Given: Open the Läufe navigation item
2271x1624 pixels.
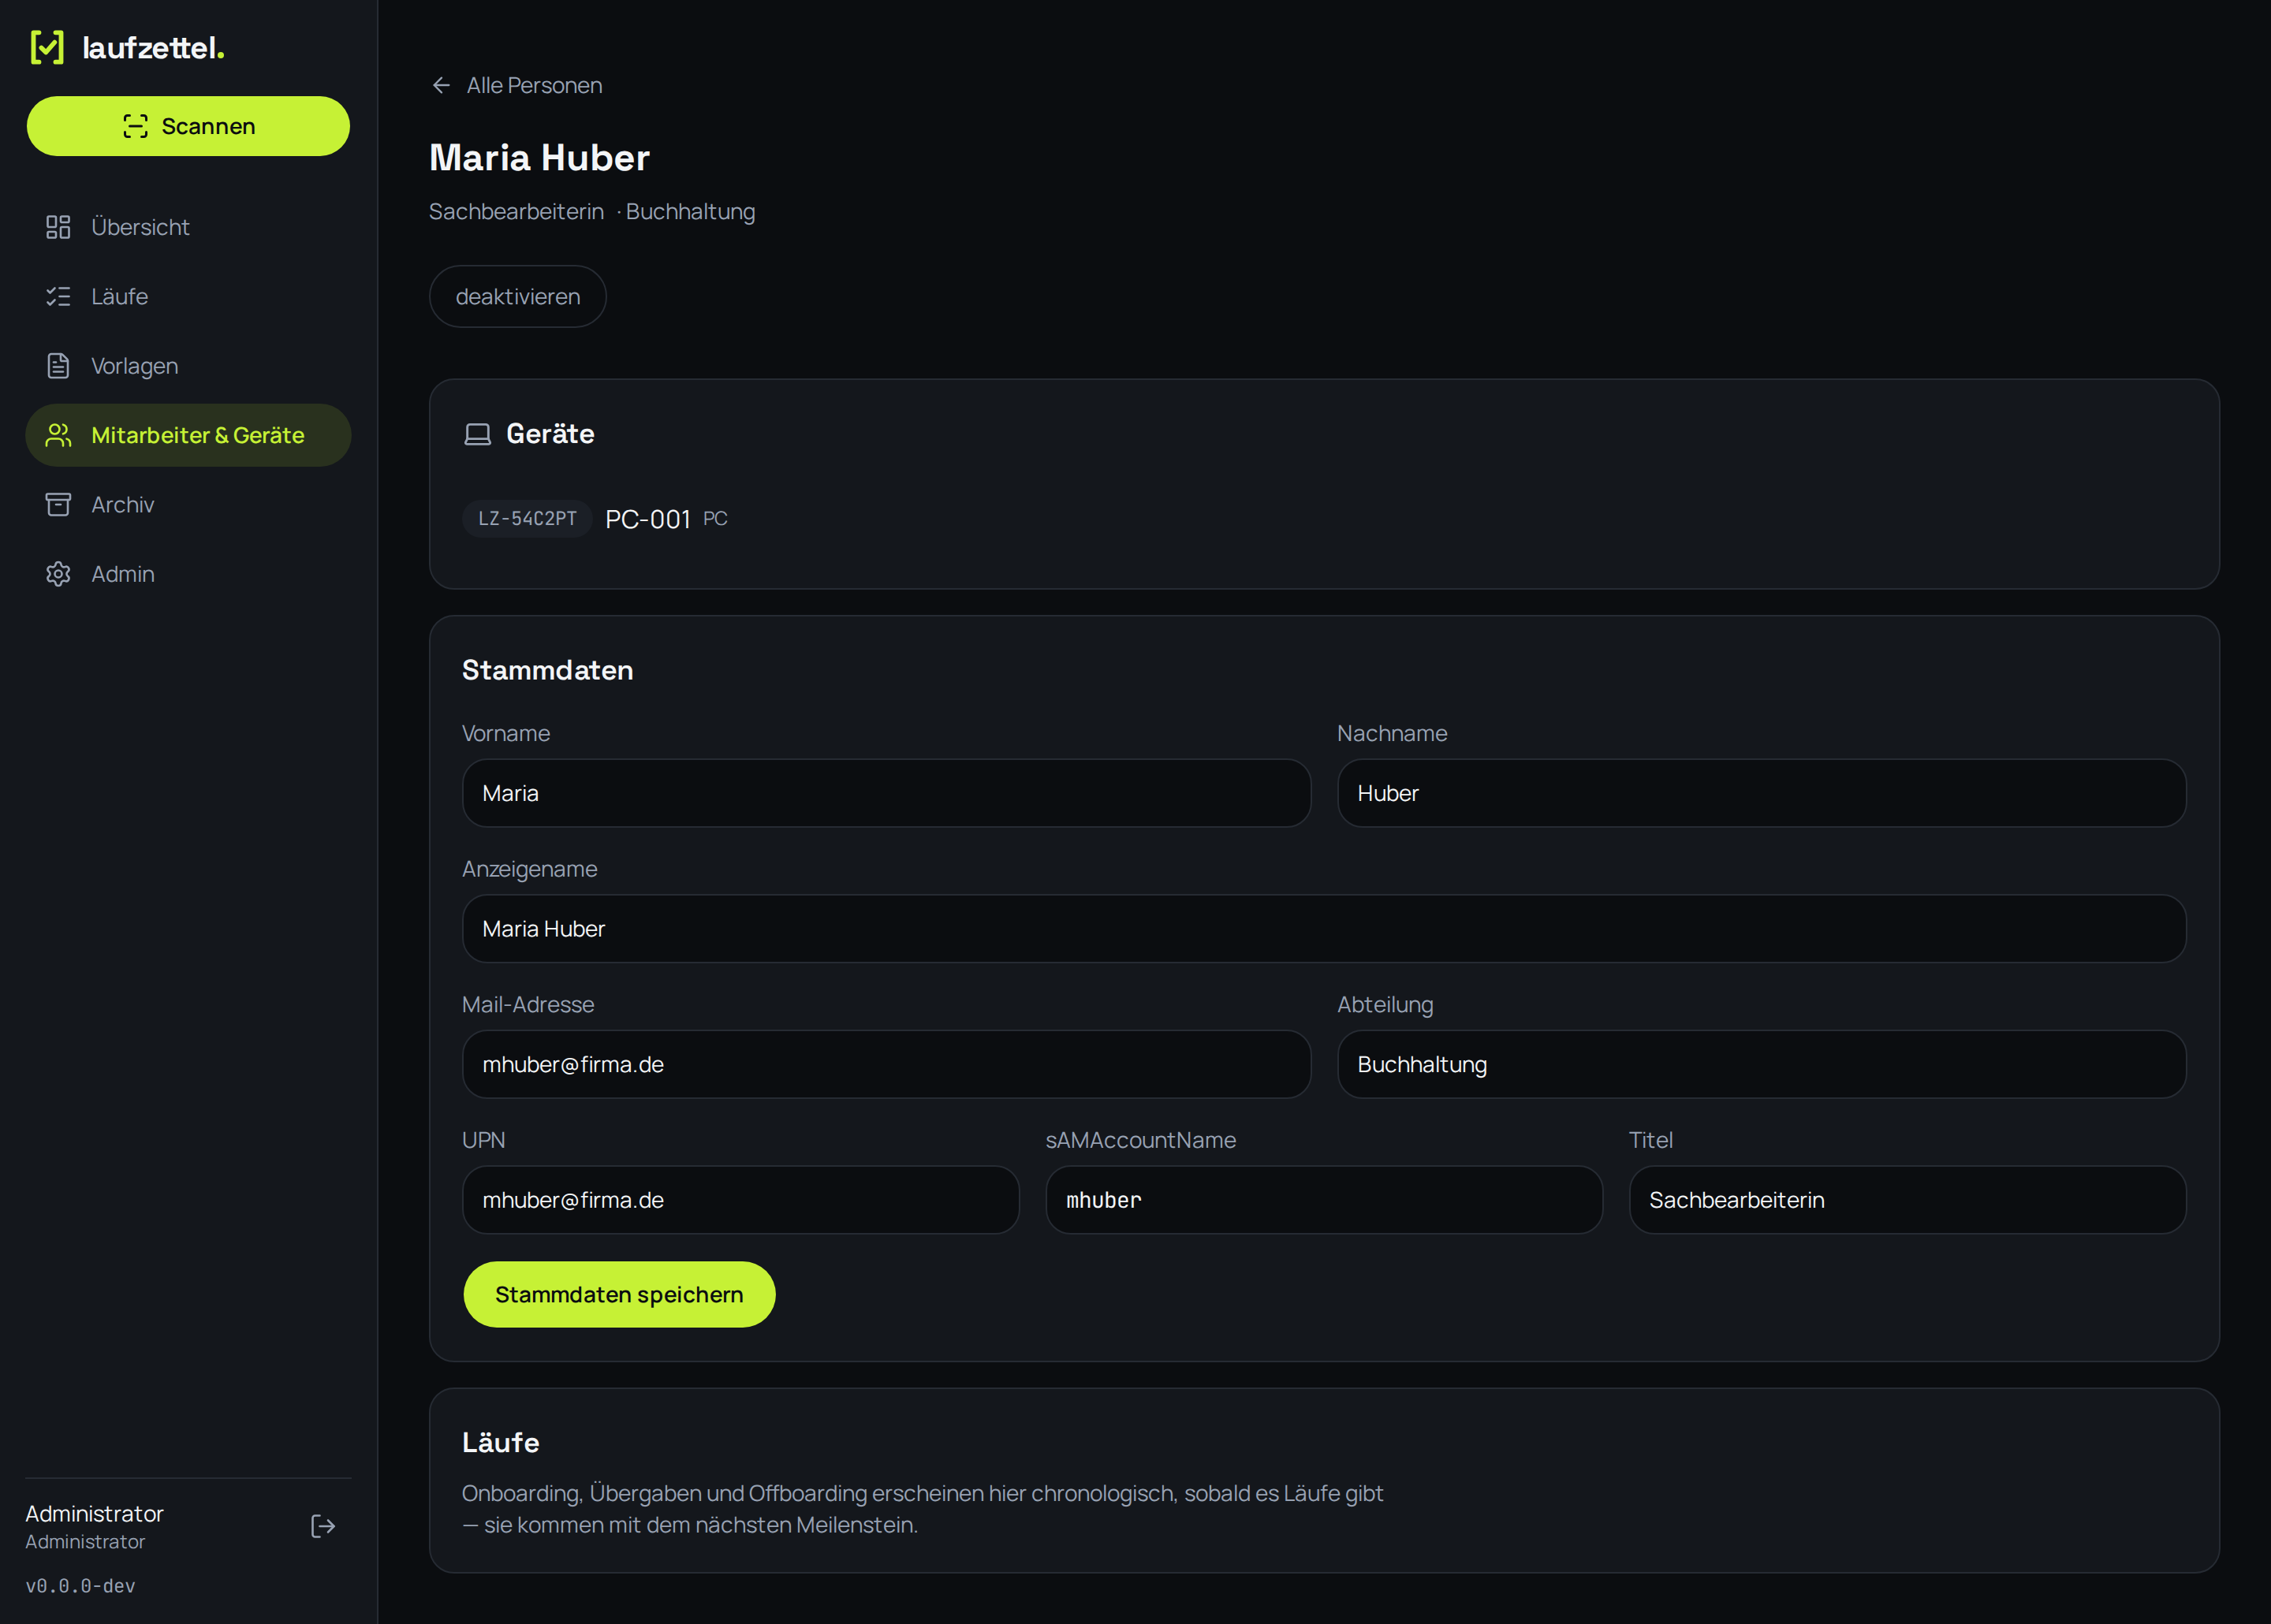Looking at the screenshot, I should pos(188,296).
